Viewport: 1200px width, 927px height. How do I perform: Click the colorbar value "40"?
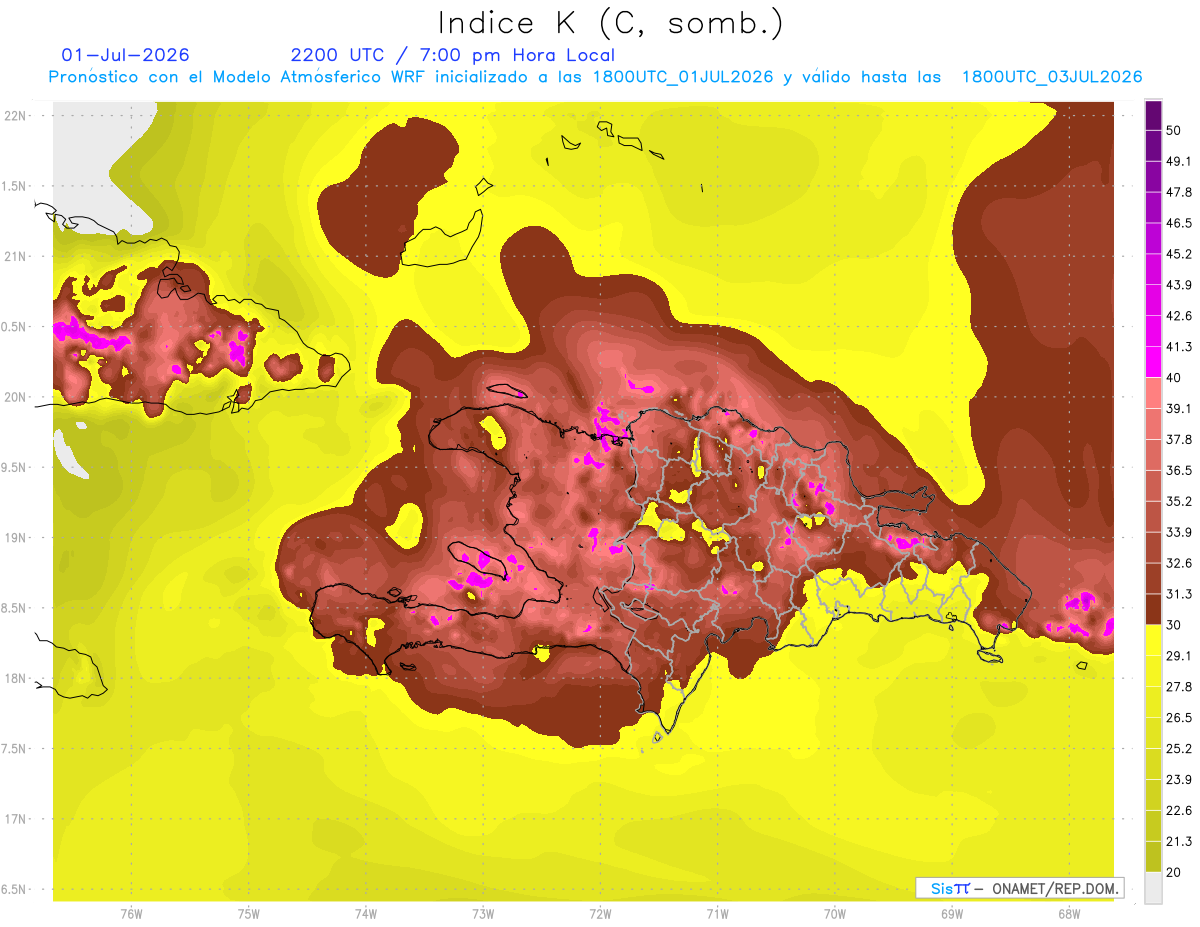pos(1175,377)
